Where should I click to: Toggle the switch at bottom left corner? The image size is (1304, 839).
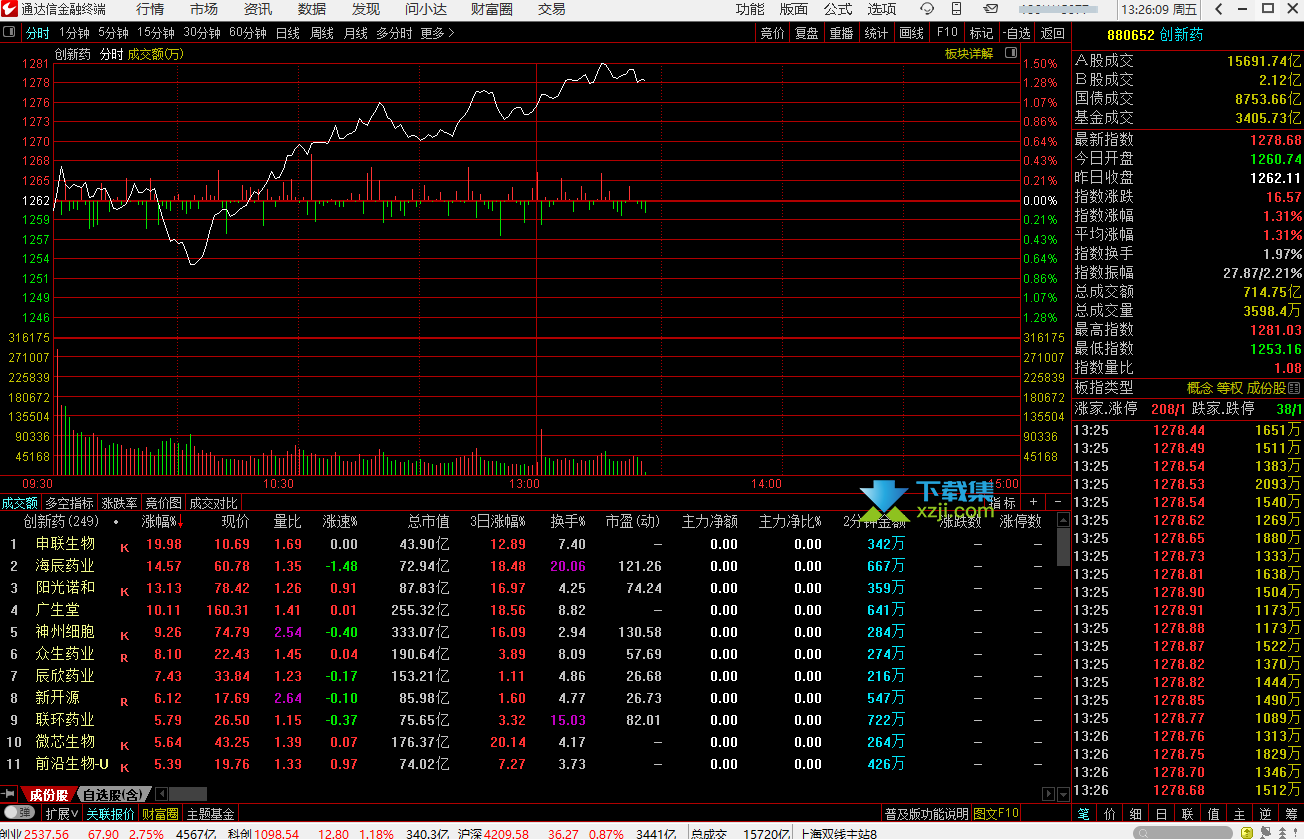20,814
